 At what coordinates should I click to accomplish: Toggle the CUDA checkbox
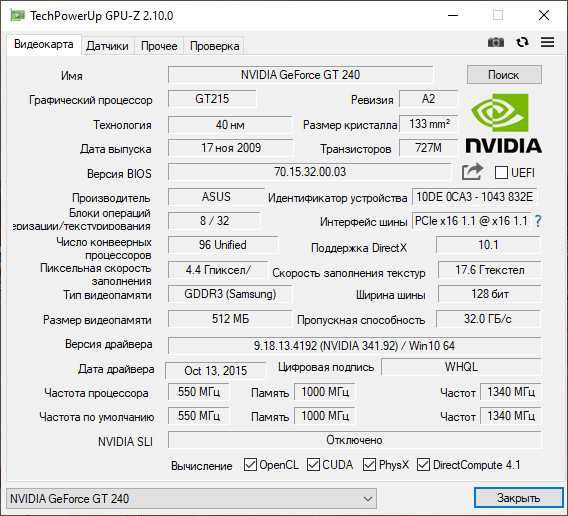[313, 465]
